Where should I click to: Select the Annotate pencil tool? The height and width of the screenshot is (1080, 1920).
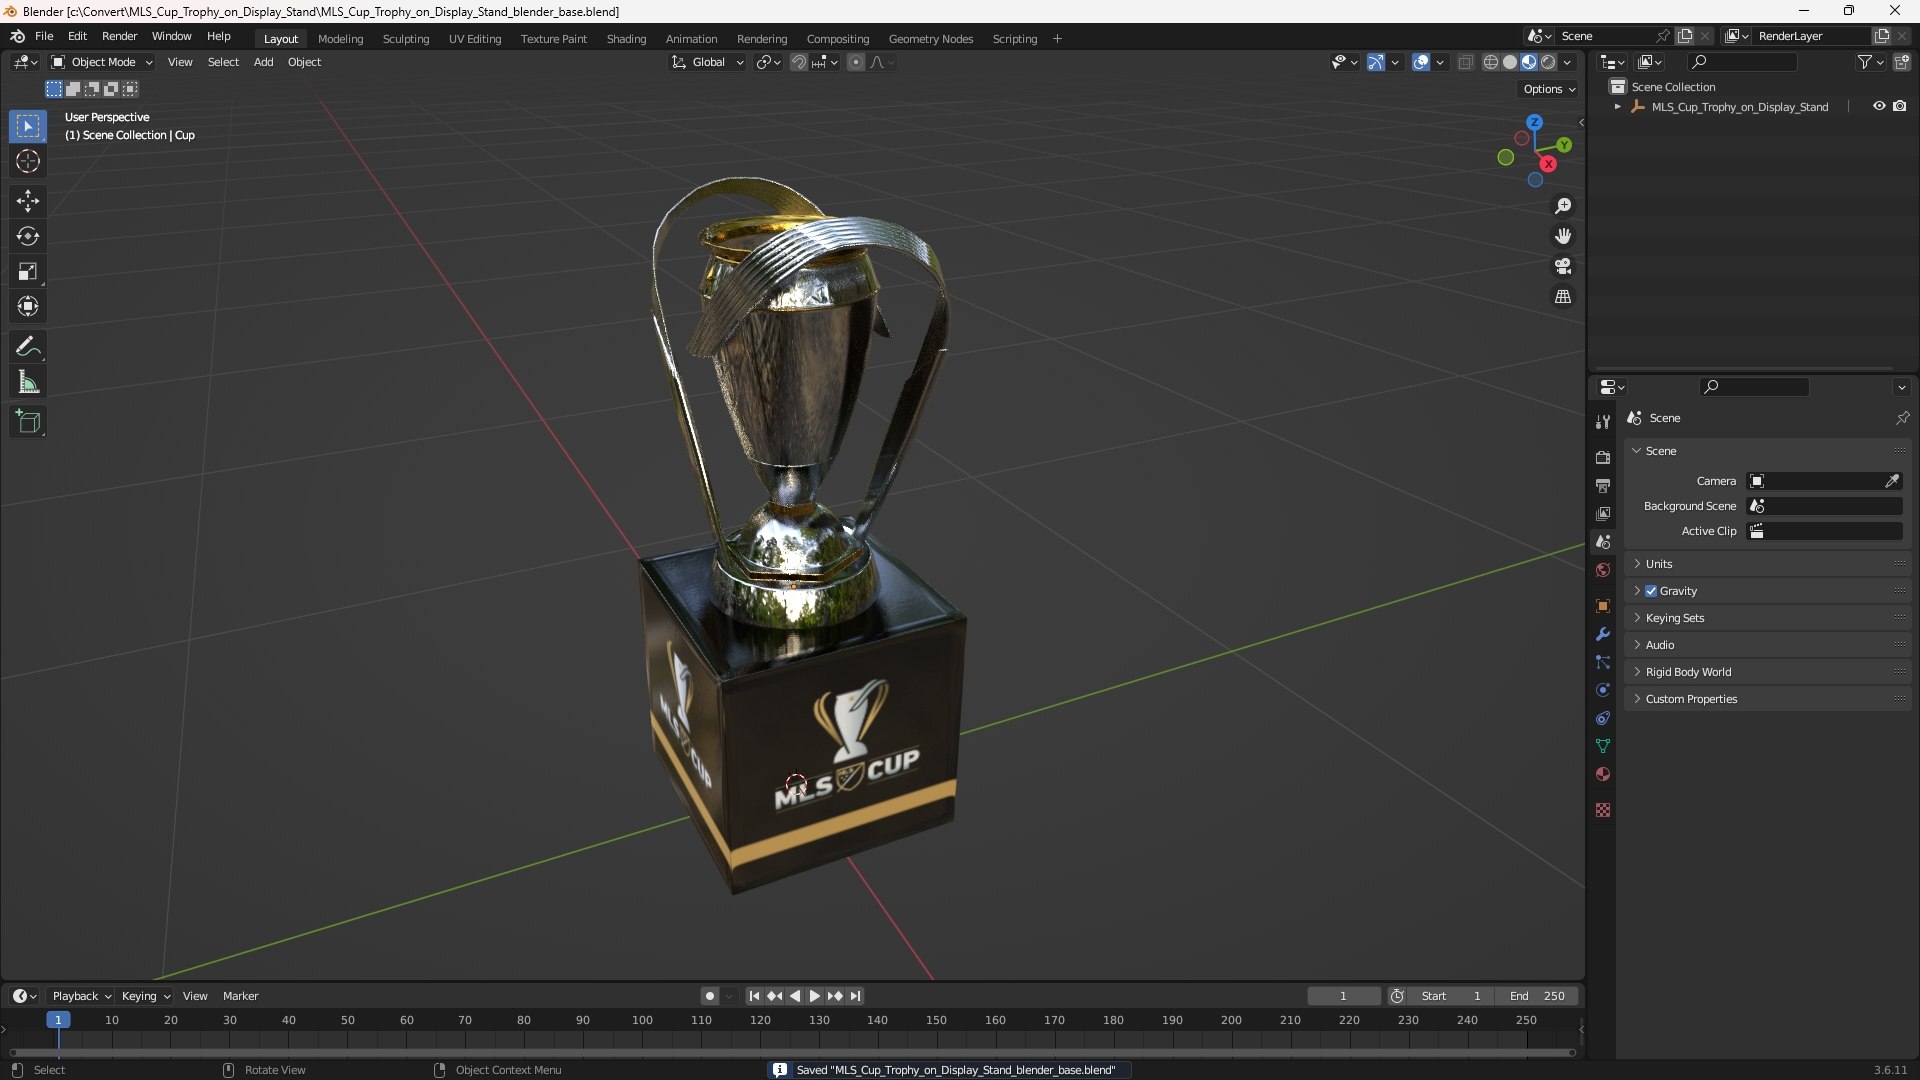[28, 347]
